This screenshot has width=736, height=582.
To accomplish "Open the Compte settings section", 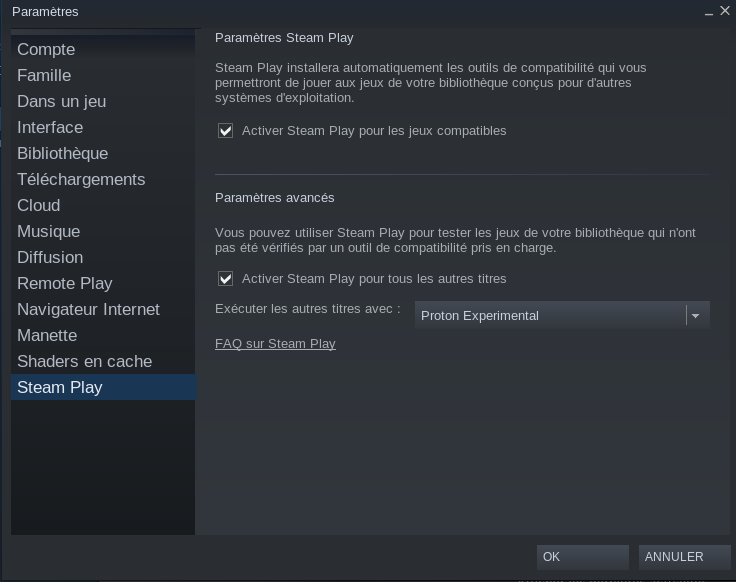I will [x=46, y=49].
